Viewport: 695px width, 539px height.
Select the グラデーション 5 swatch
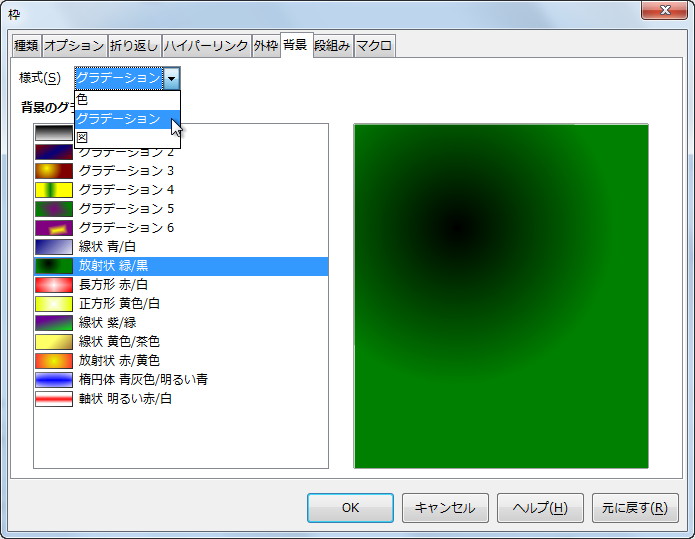[x=54, y=209]
